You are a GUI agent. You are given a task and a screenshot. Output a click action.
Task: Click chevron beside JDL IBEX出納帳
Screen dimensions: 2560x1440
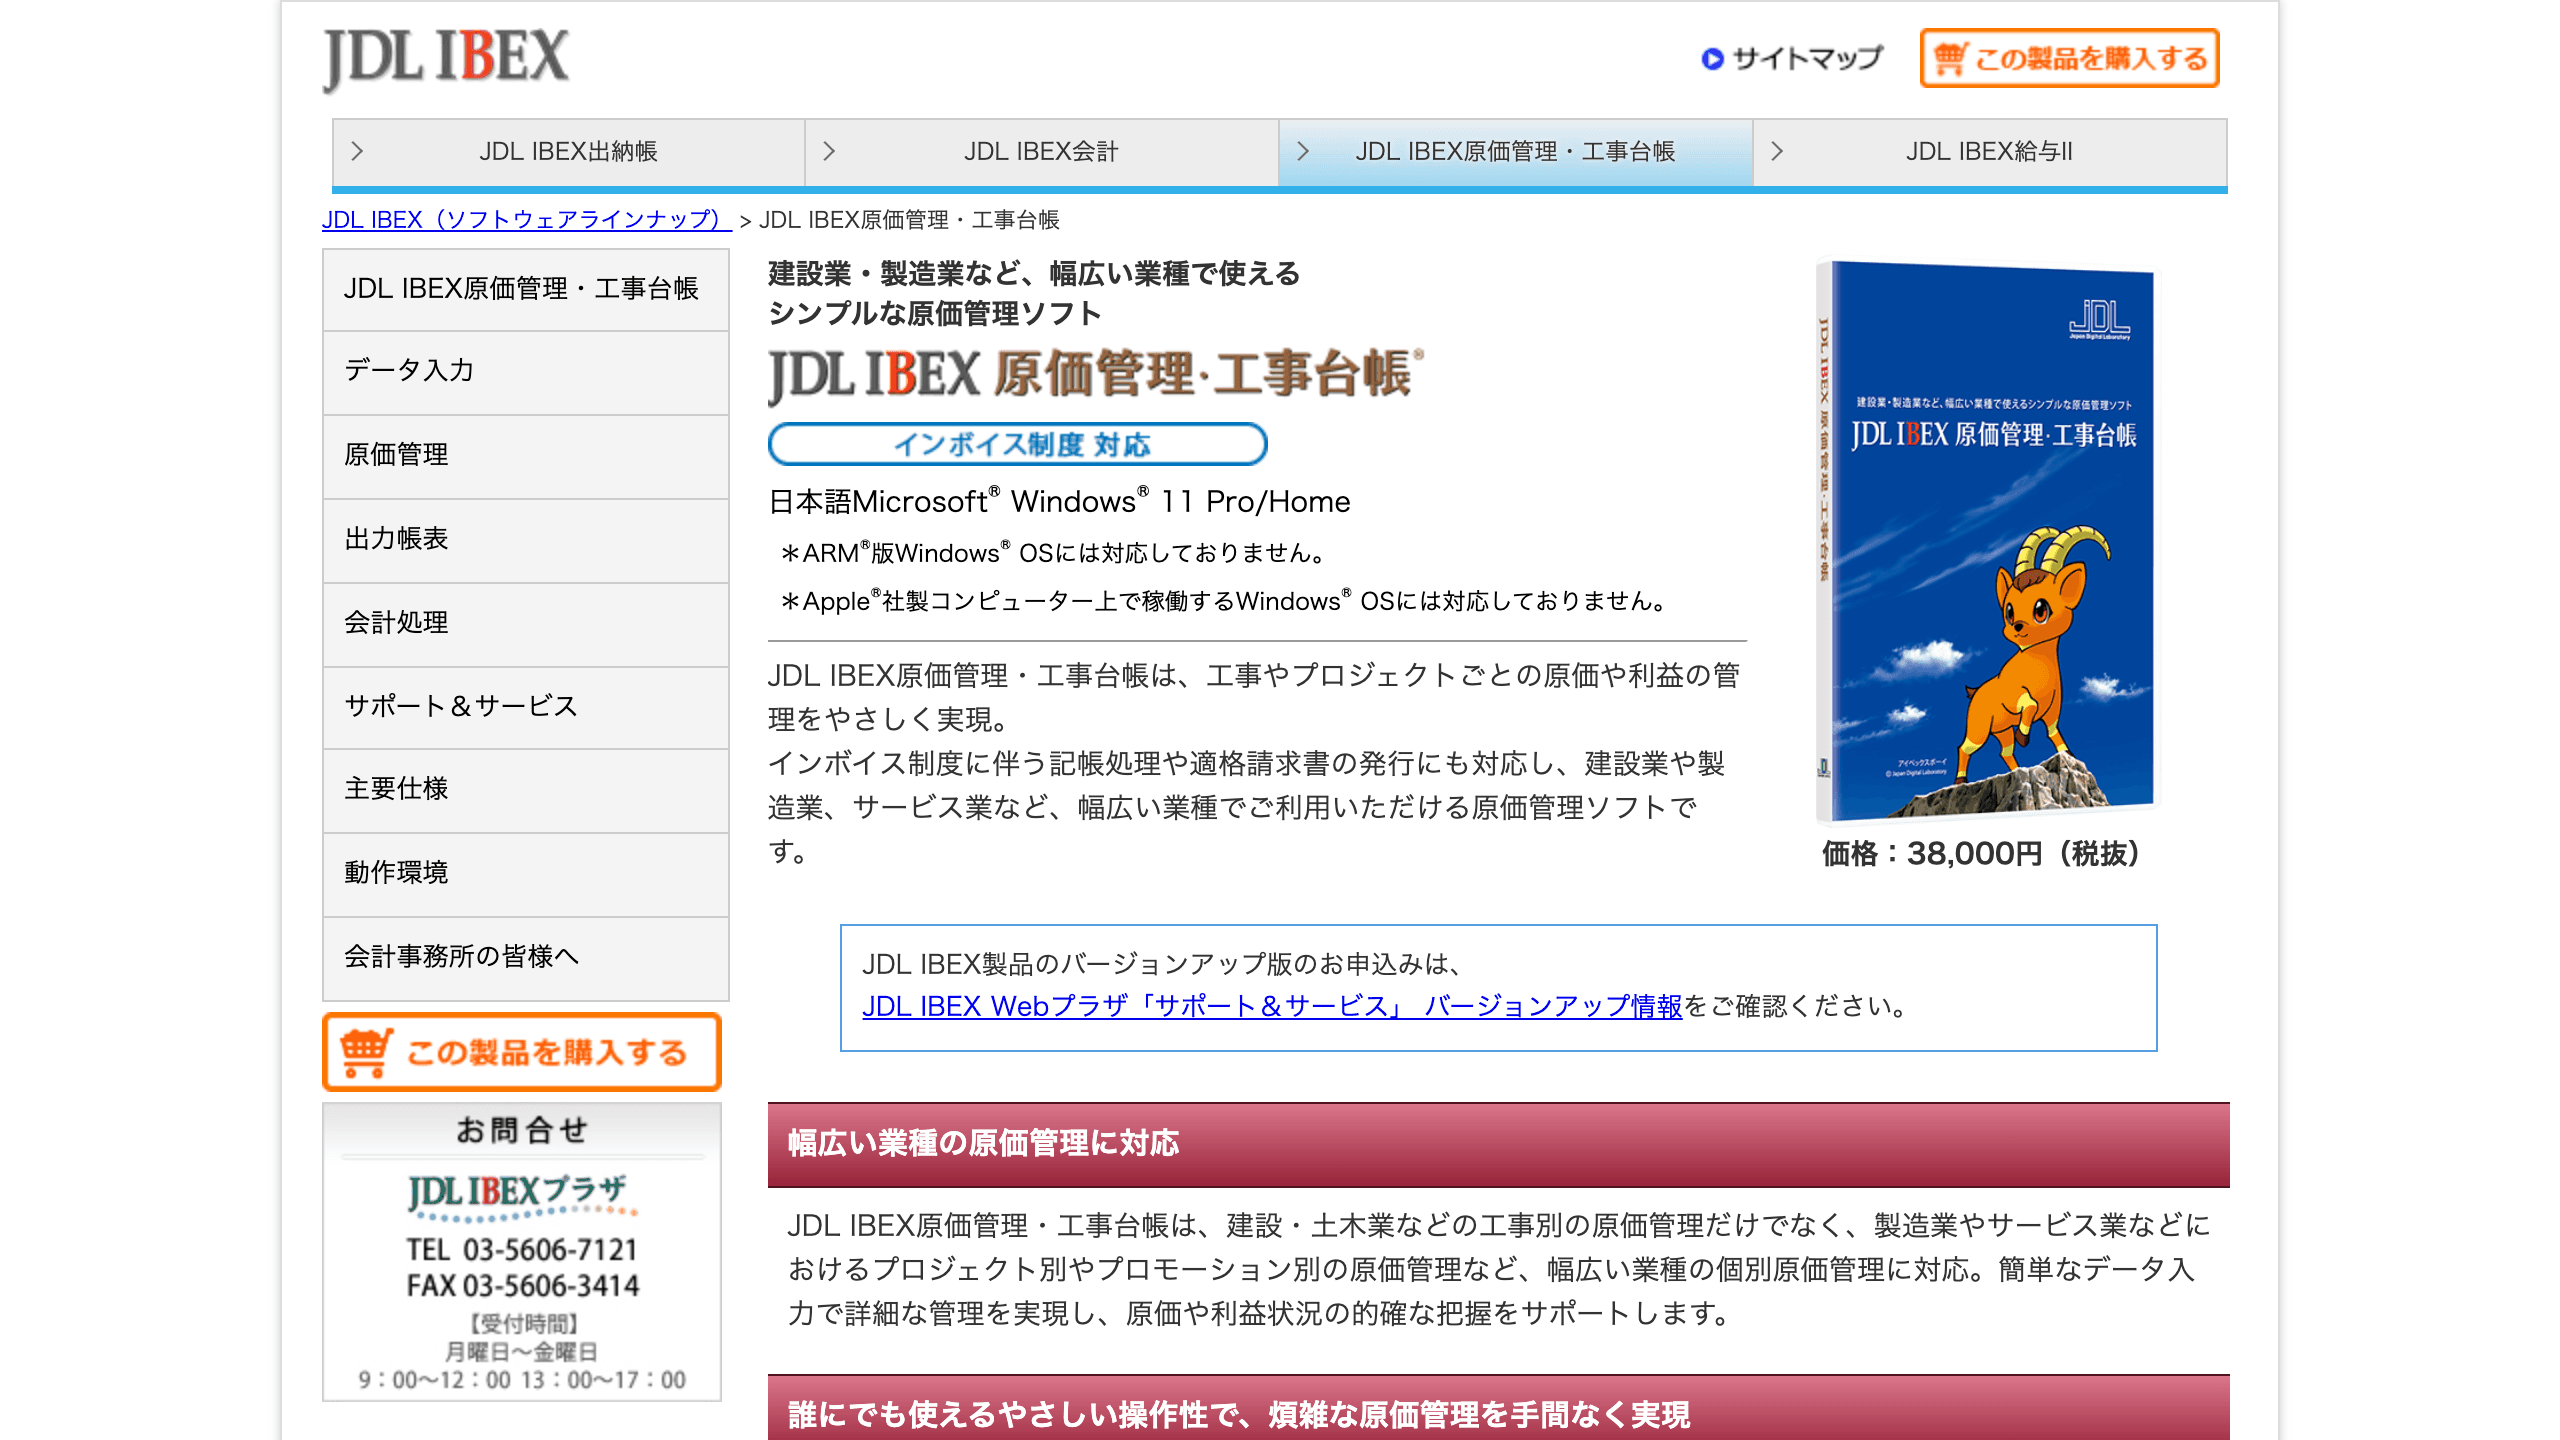(357, 151)
